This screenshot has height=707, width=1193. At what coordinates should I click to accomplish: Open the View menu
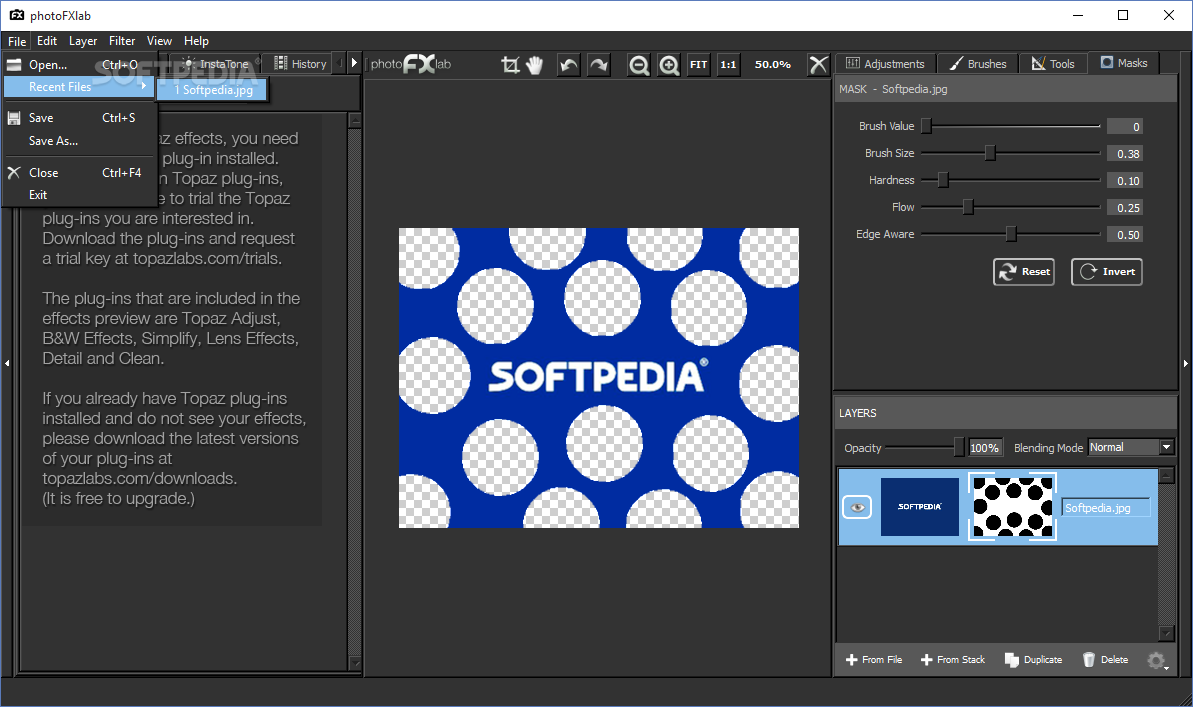(x=159, y=41)
